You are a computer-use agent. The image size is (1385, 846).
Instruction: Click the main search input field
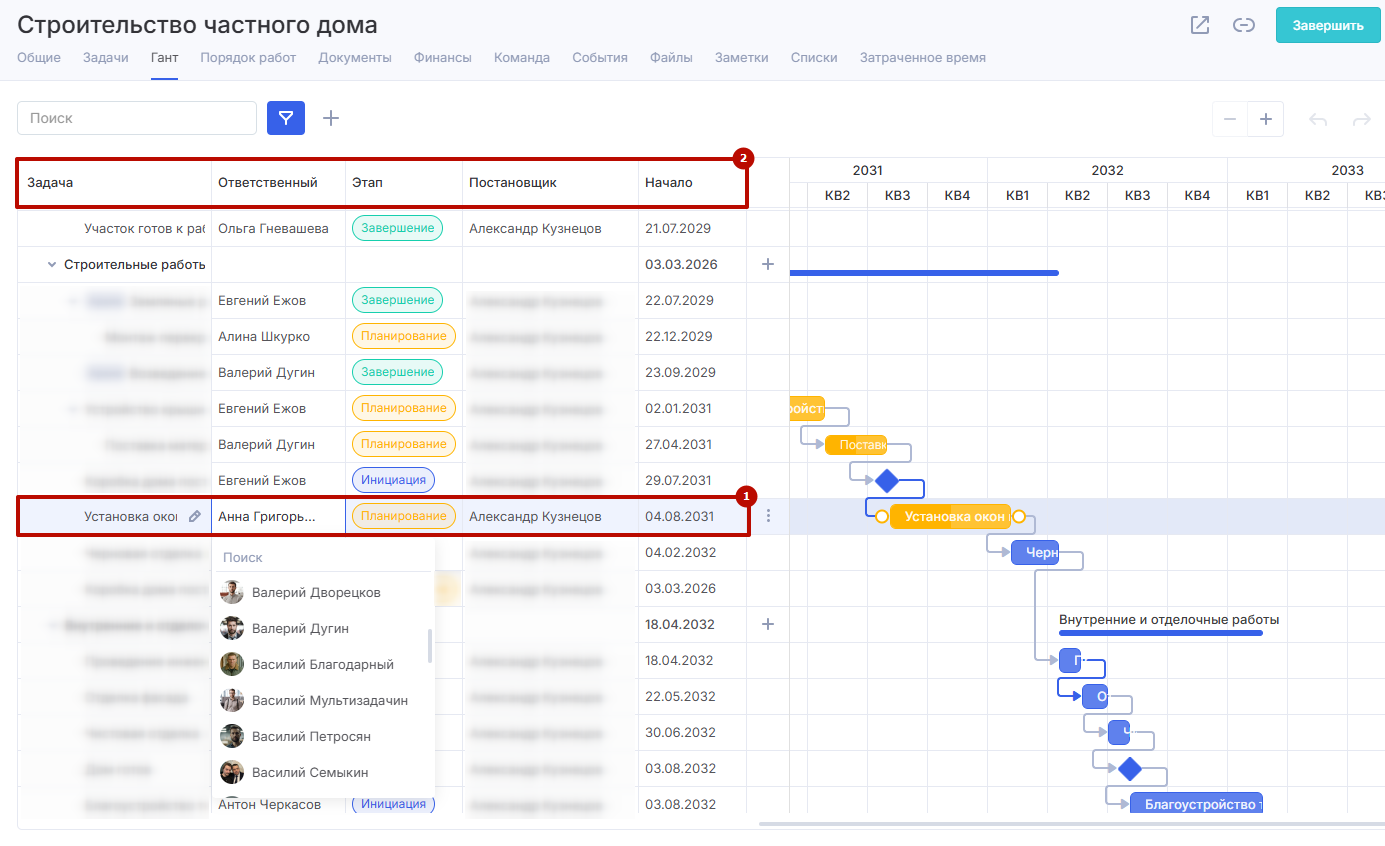coord(137,118)
